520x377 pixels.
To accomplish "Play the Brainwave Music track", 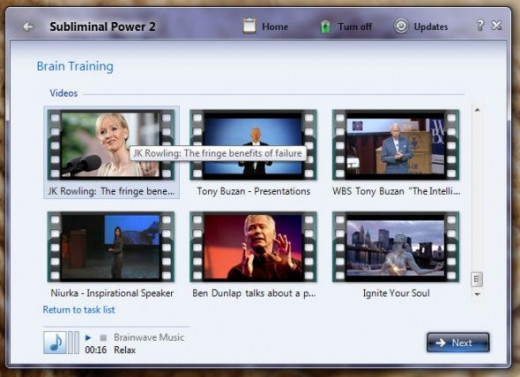I will click(x=88, y=338).
